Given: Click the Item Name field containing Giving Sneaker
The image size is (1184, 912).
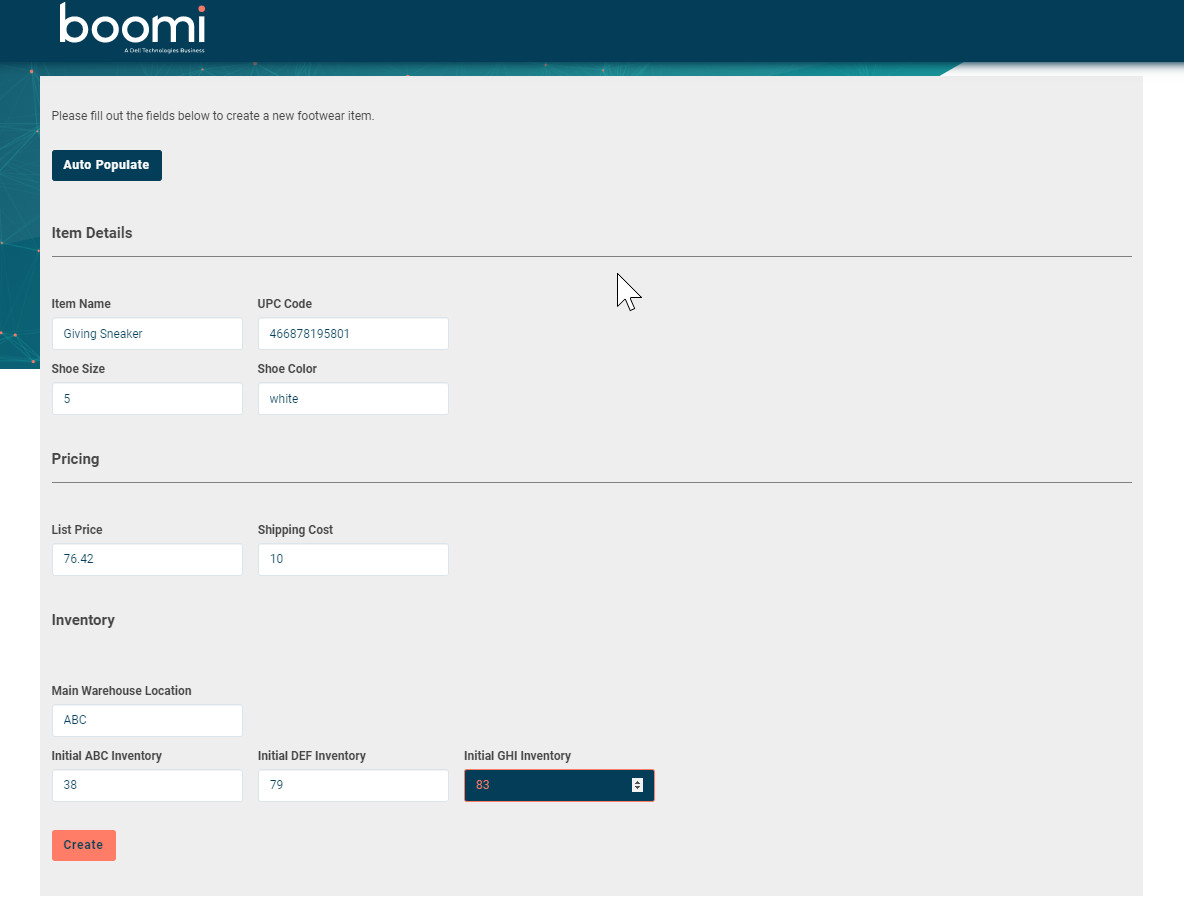Looking at the screenshot, I should pos(147,334).
